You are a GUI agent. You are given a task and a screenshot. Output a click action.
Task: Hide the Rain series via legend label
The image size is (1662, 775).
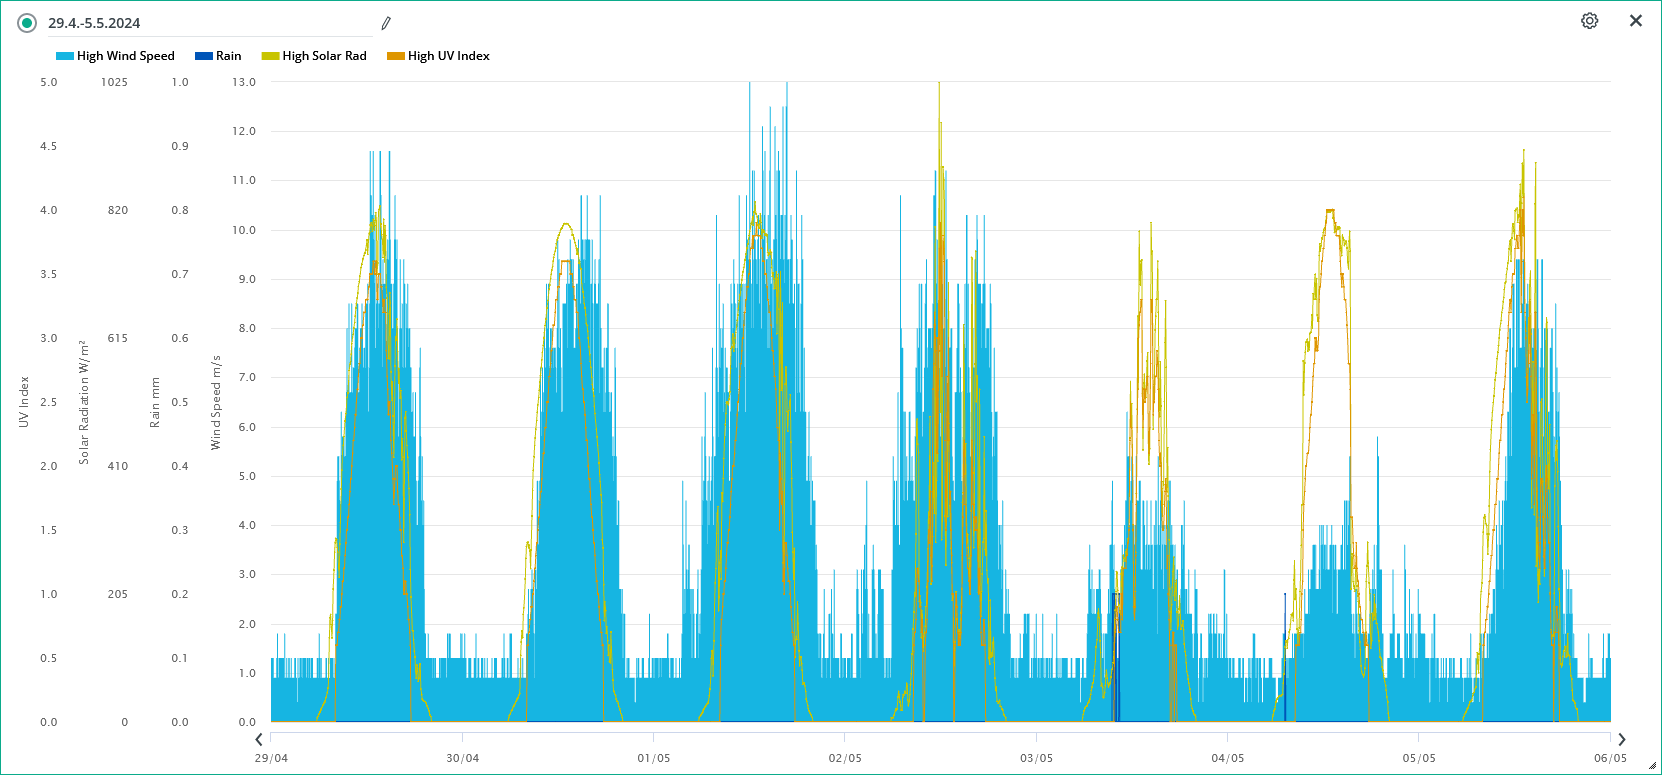tap(228, 56)
